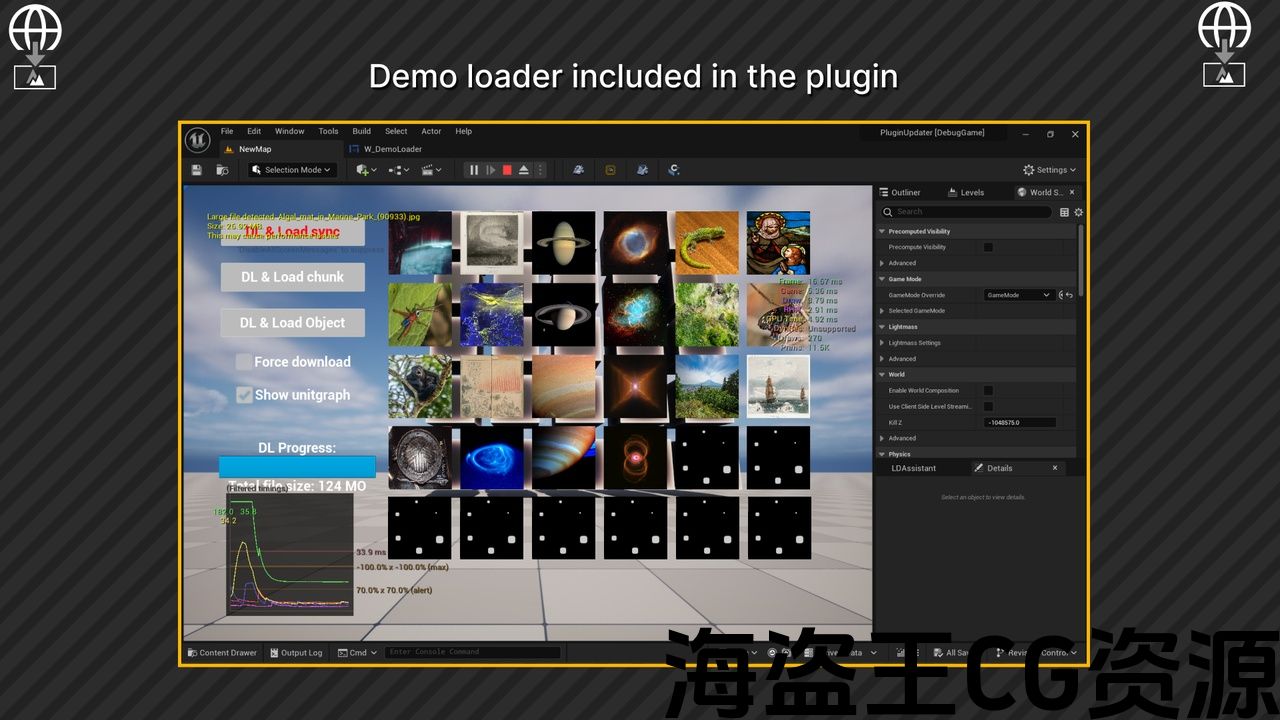
Task: Expand the Lightmass Settings section
Action: click(882, 343)
